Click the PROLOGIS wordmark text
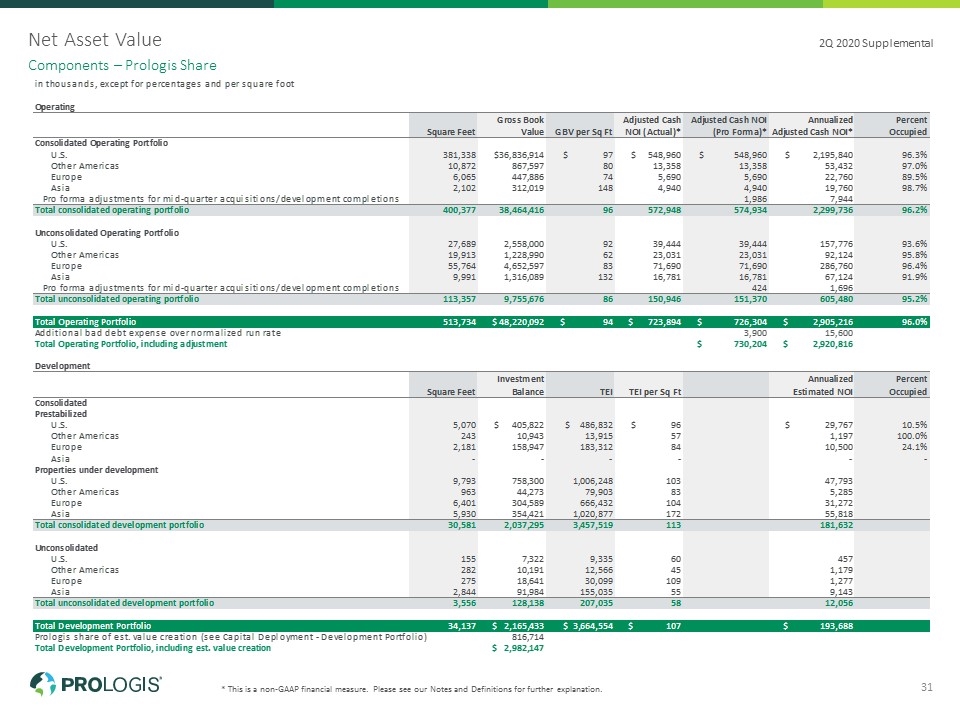Viewport: 960px width, 720px height. tap(111, 684)
